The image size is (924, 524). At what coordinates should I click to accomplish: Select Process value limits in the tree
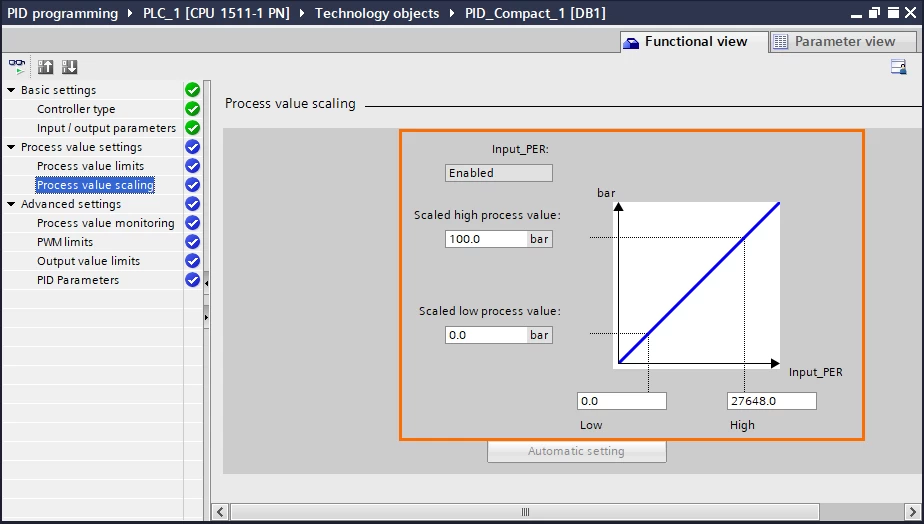click(90, 166)
